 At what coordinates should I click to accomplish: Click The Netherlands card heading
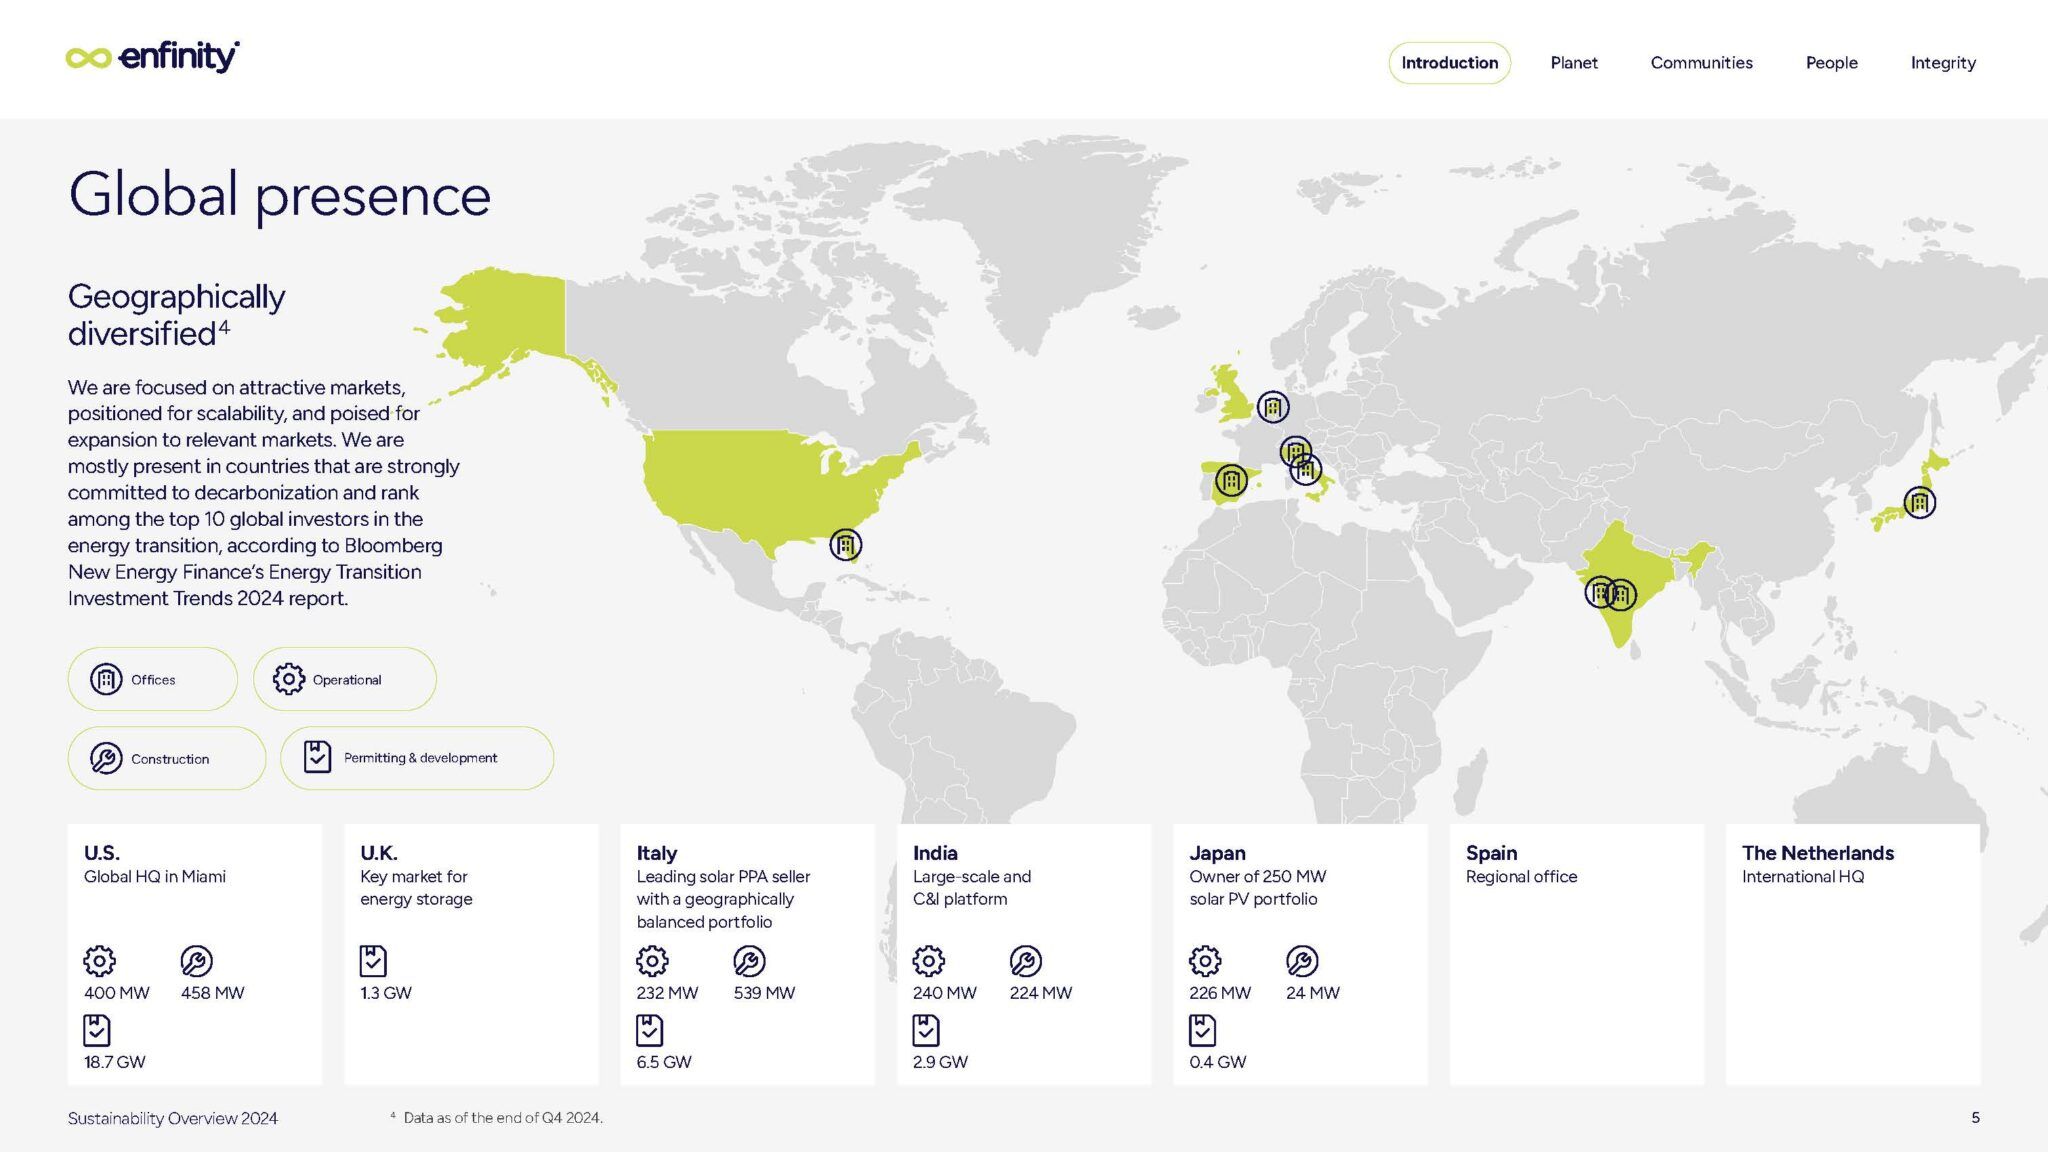pos(1818,853)
